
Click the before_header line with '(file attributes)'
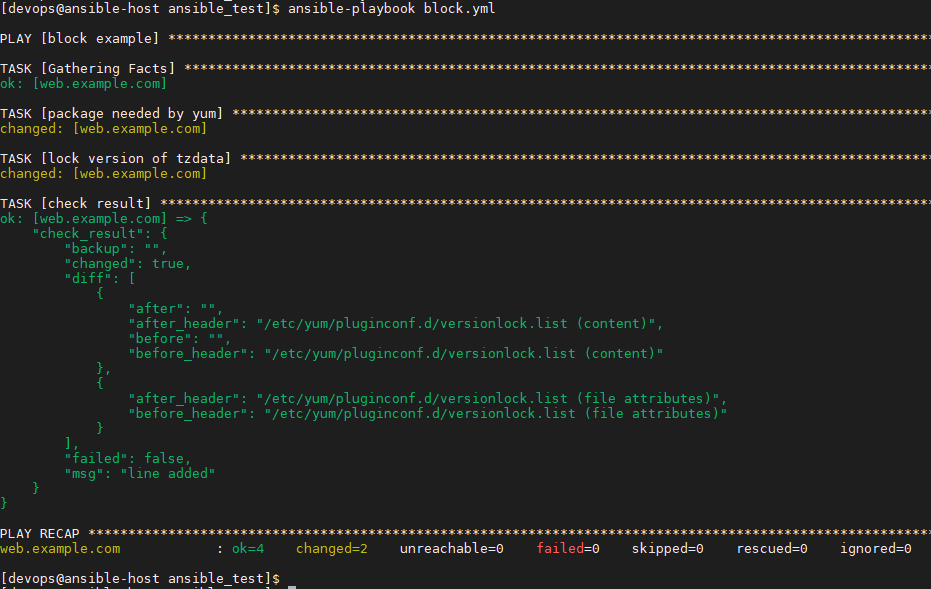pyautogui.click(x=428, y=414)
